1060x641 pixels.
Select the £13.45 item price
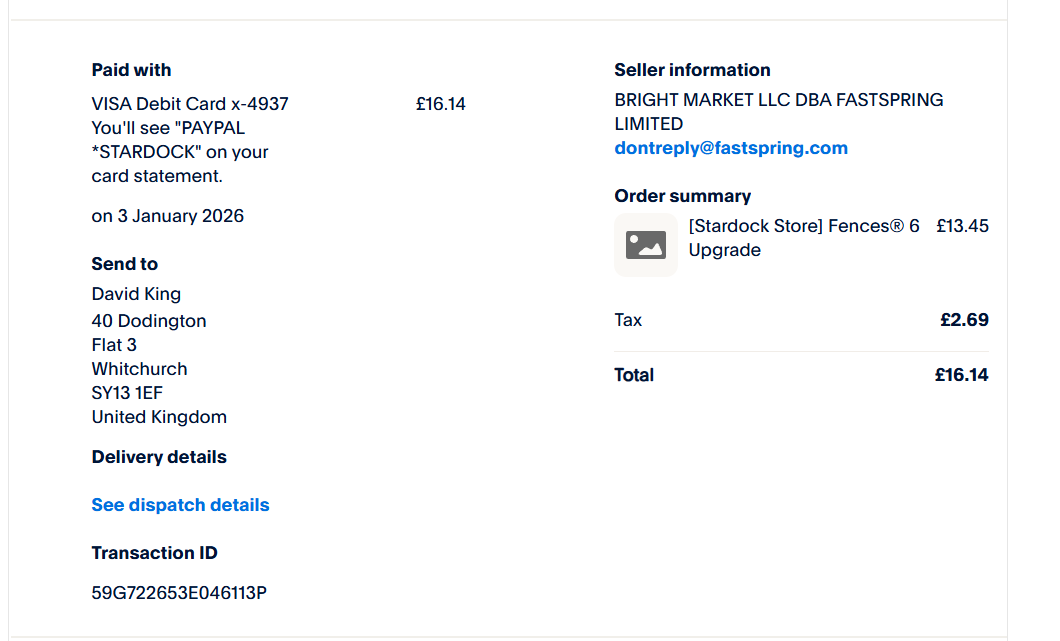pyautogui.click(x=962, y=226)
